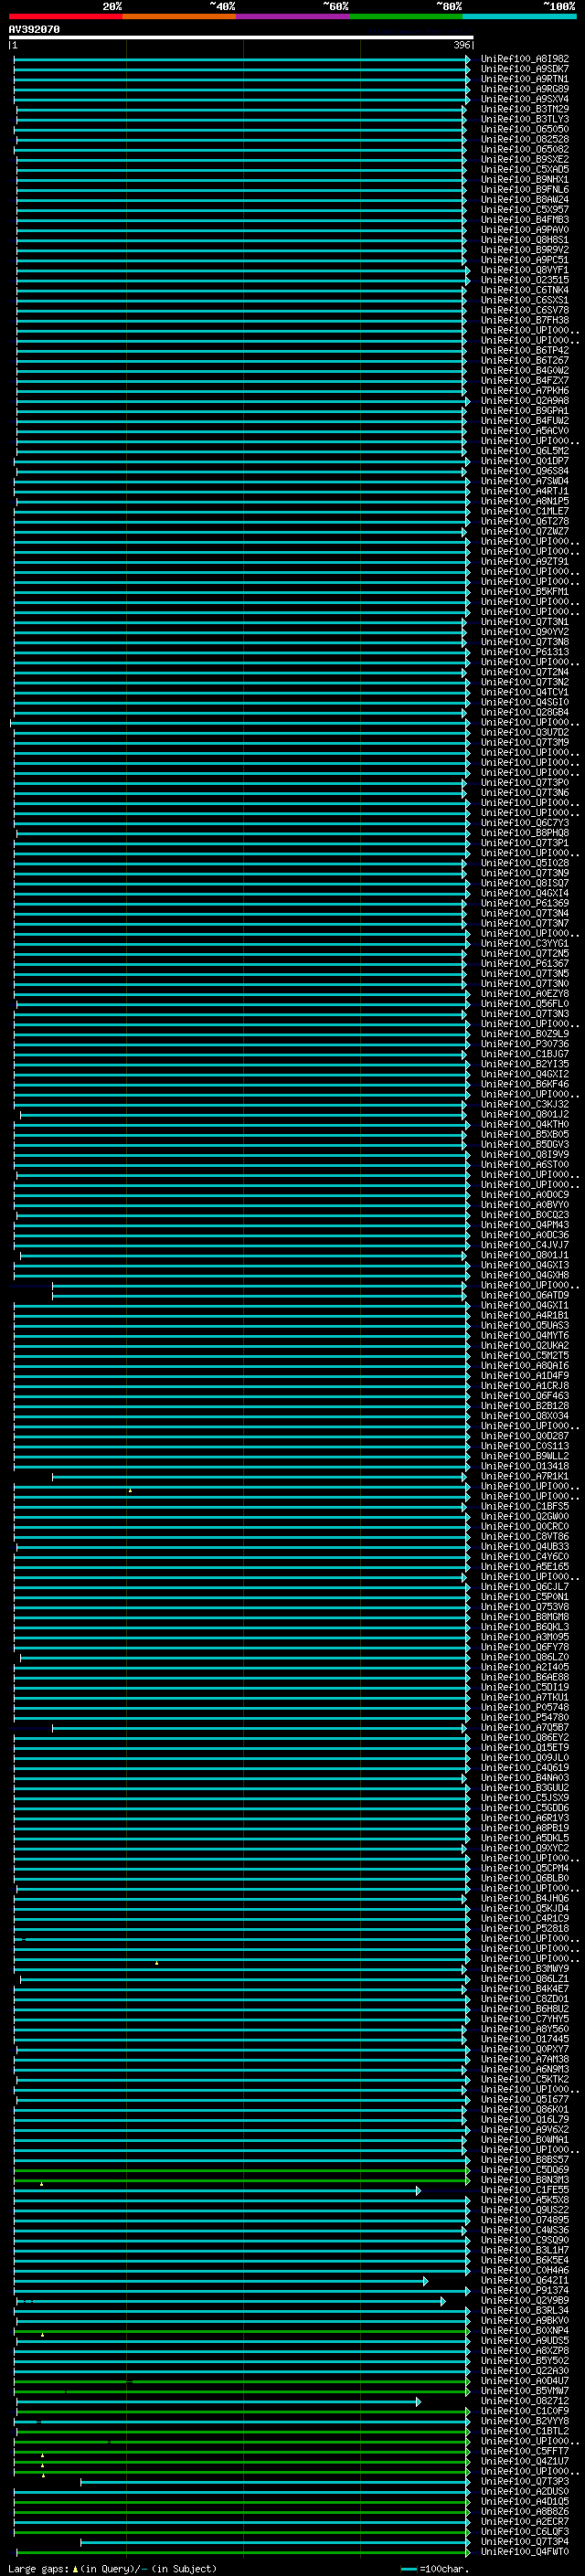
Task: Select the label UniRef100_Q22A30
Action: [525, 2371]
